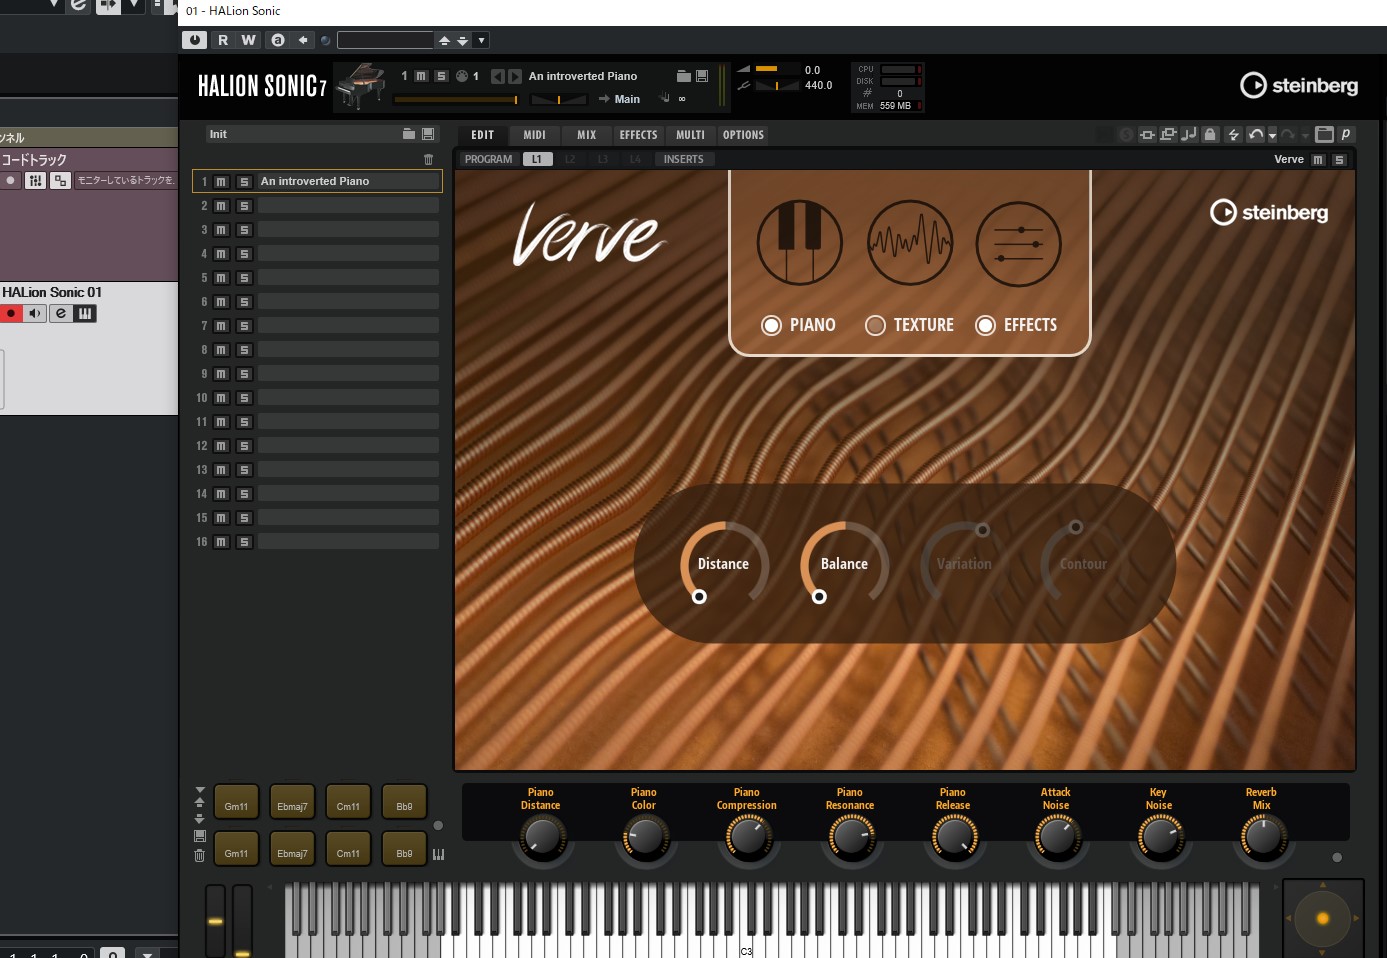Screen dimensions: 1387x958
Task: Click trash icon above the slot rack
Action: [x=429, y=159]
